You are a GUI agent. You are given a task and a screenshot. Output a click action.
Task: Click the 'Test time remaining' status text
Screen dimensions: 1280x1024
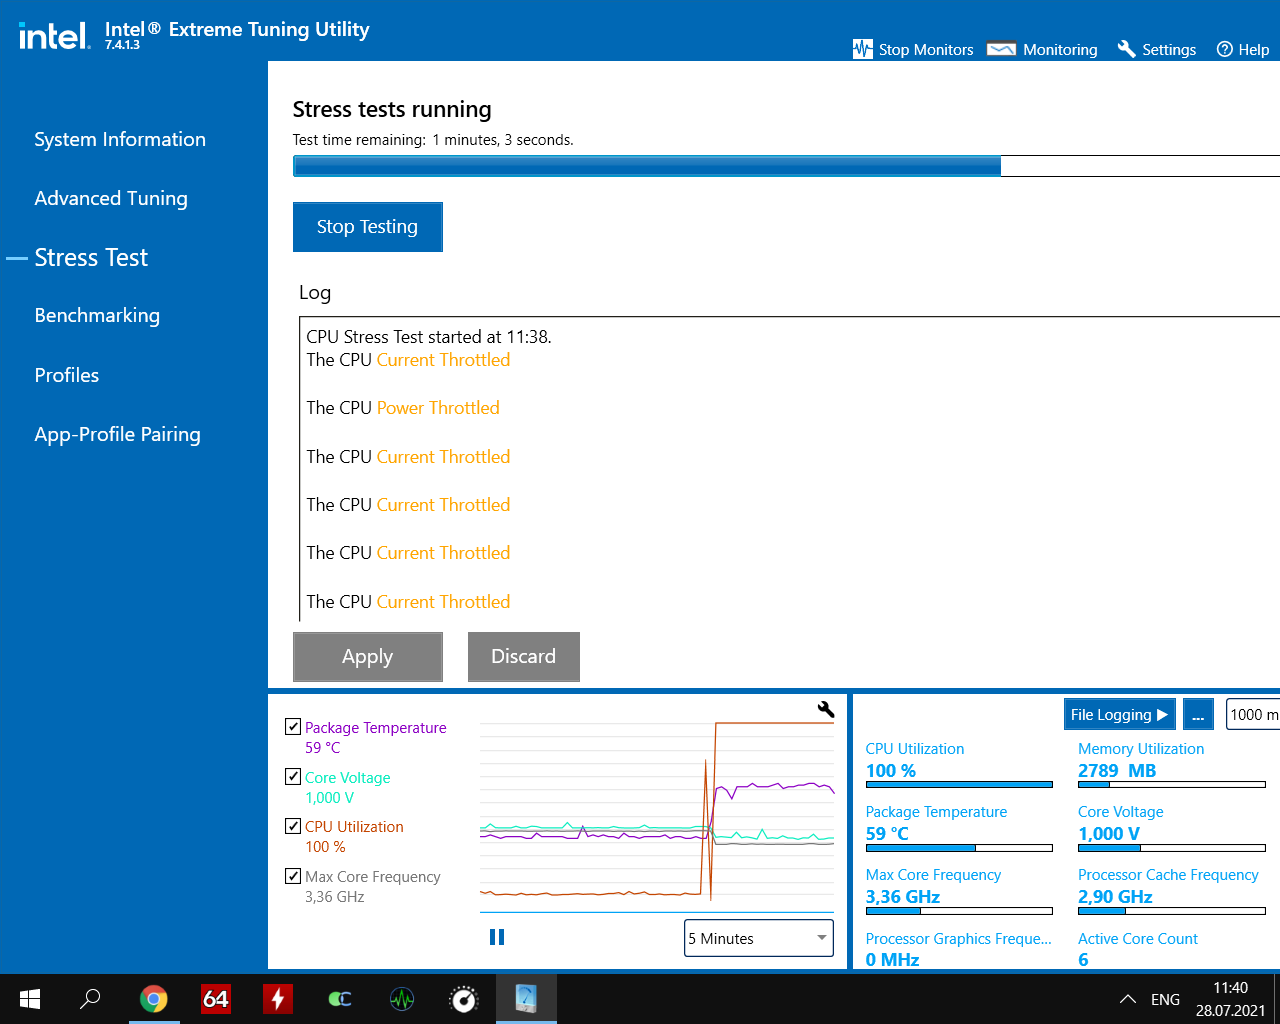point(433,140)
